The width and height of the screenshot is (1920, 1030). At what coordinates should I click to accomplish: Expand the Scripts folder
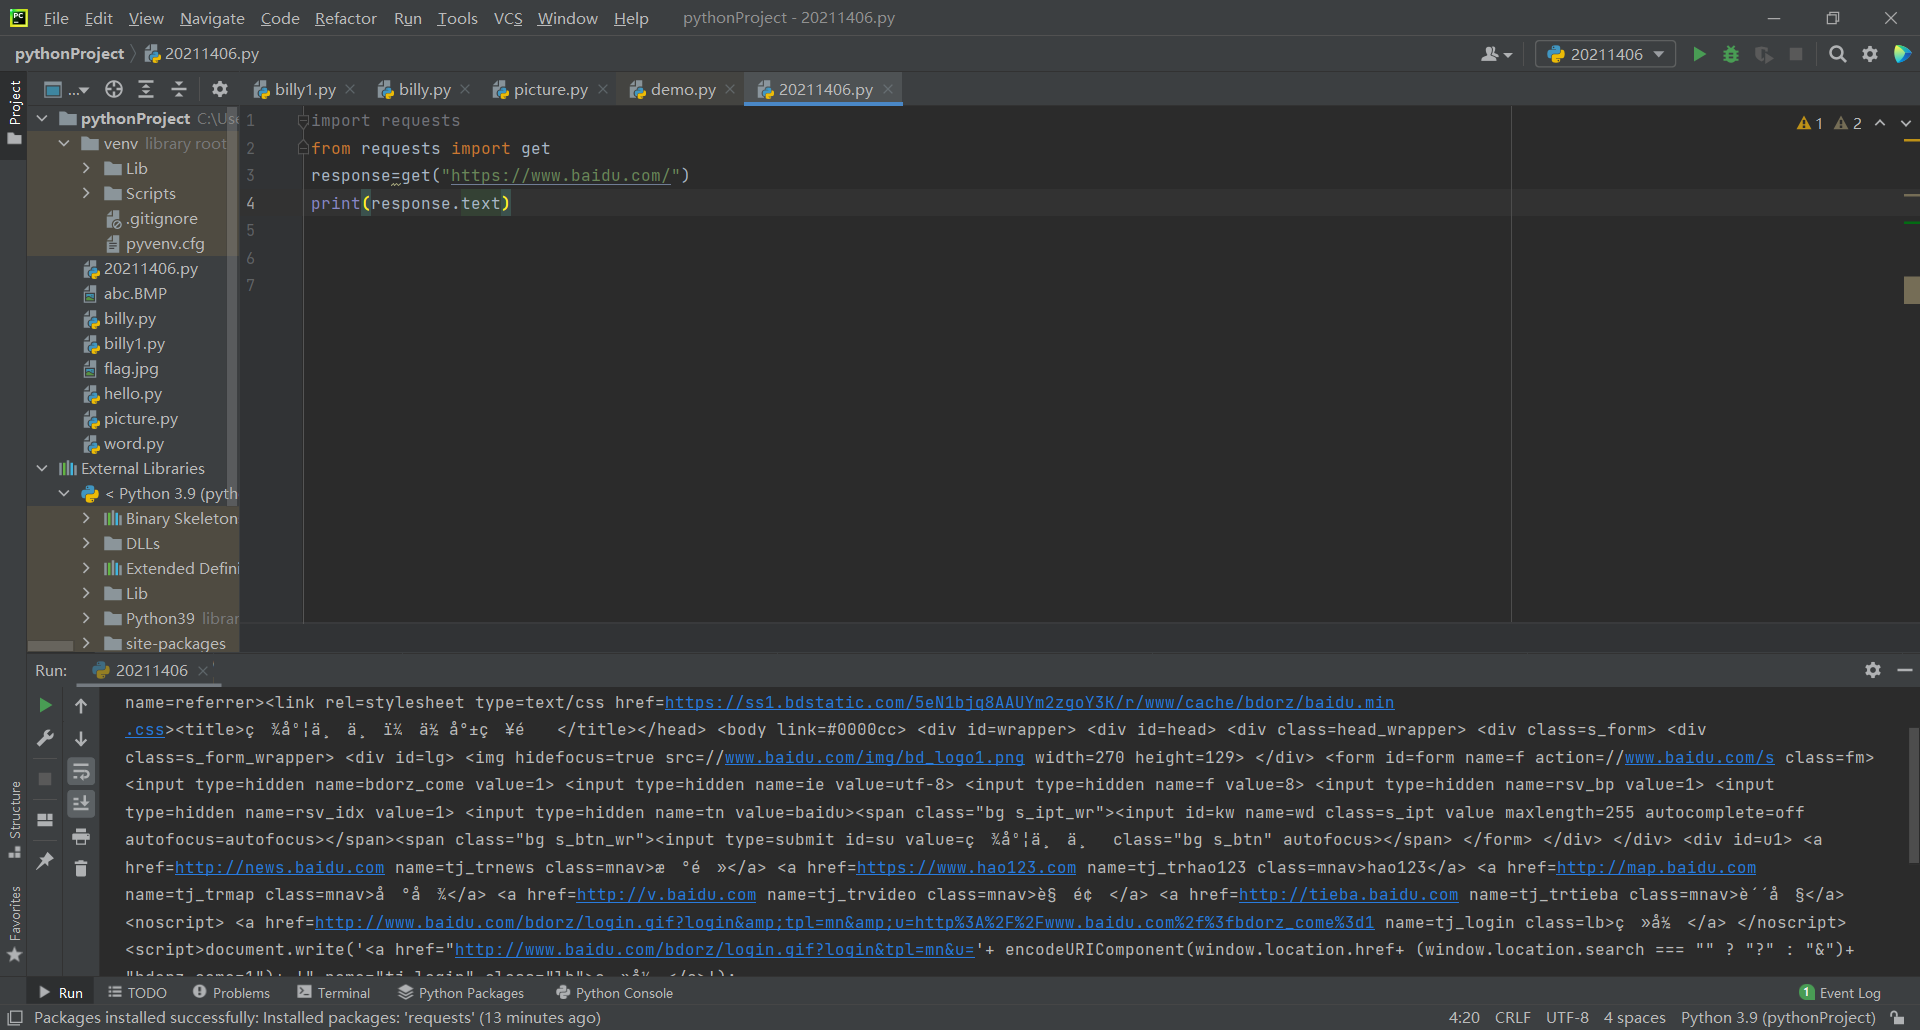[x=86, y=193]
